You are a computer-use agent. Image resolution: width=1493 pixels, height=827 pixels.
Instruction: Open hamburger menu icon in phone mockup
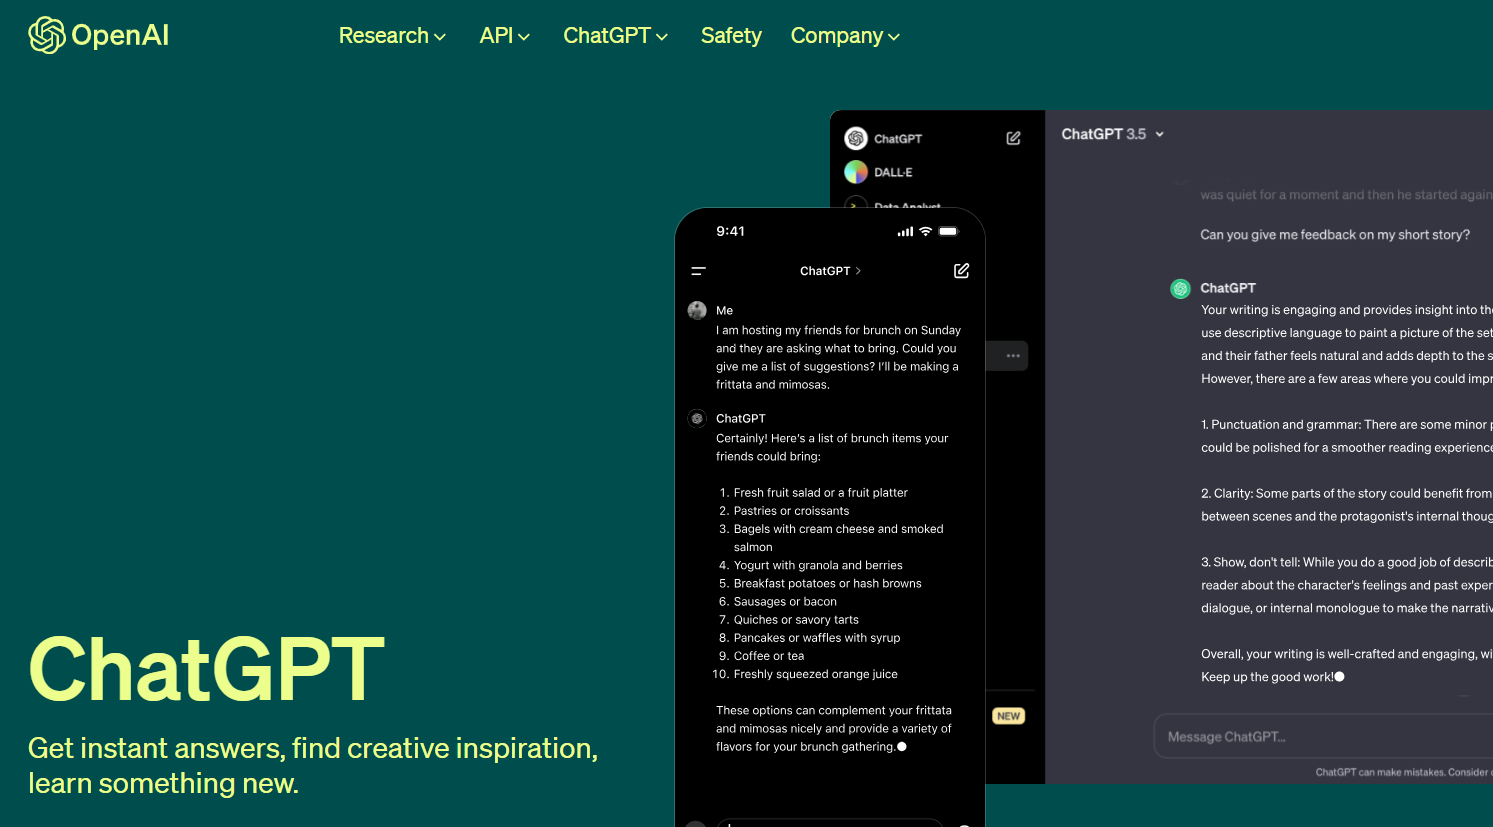(698, 271)
